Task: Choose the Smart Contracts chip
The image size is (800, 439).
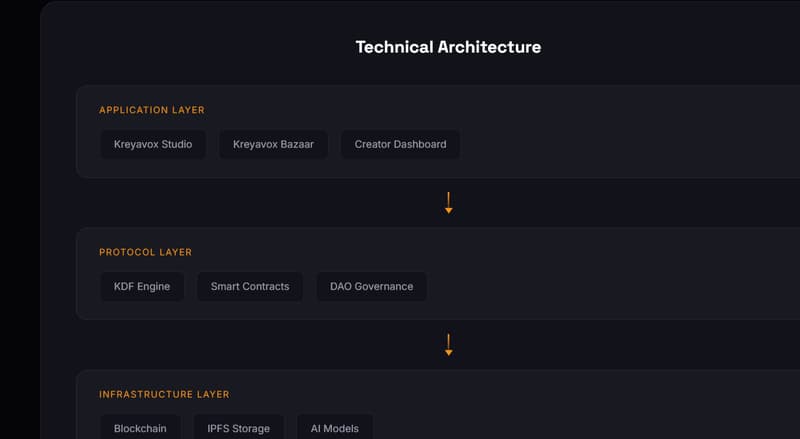Action: click(x=250, y=286)
